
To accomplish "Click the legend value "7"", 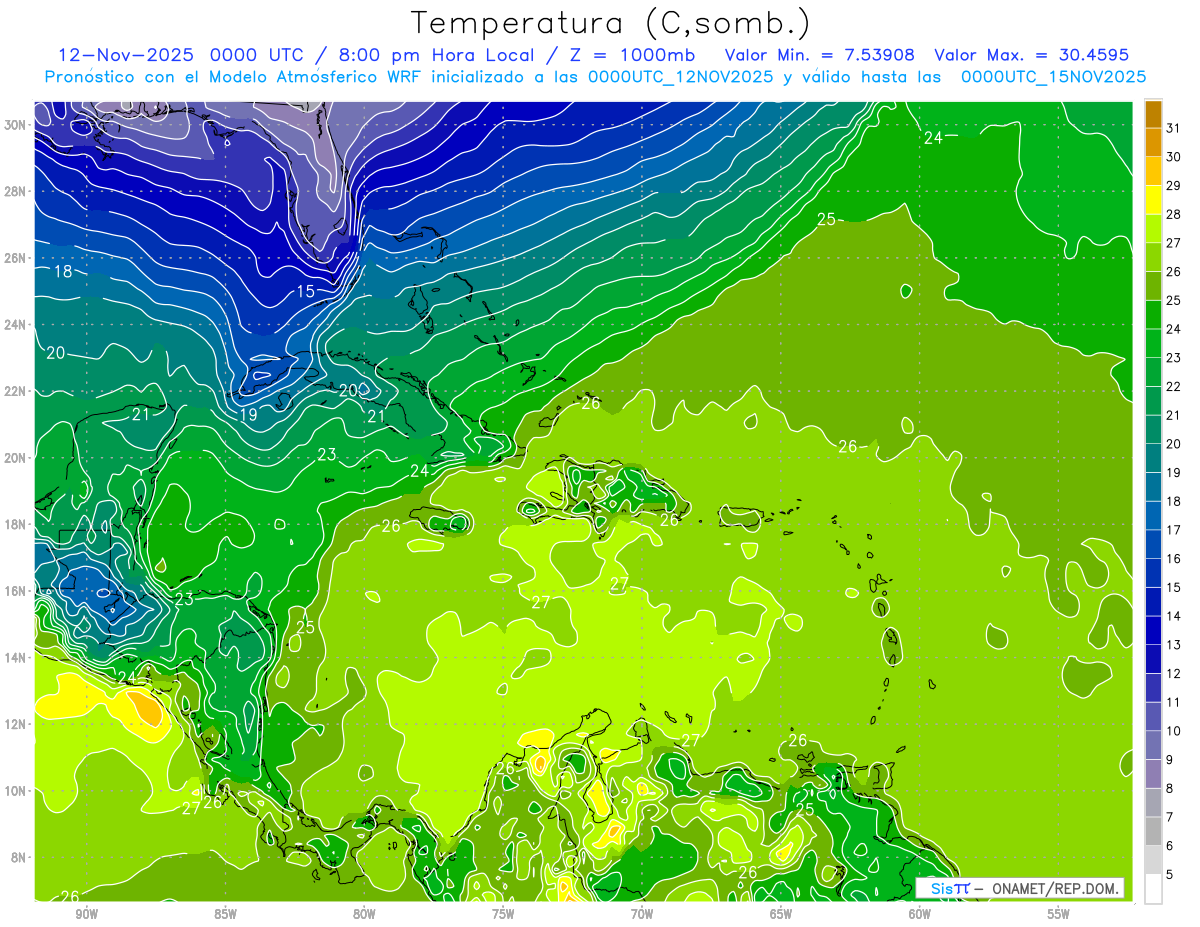I will pos(1170,817).
